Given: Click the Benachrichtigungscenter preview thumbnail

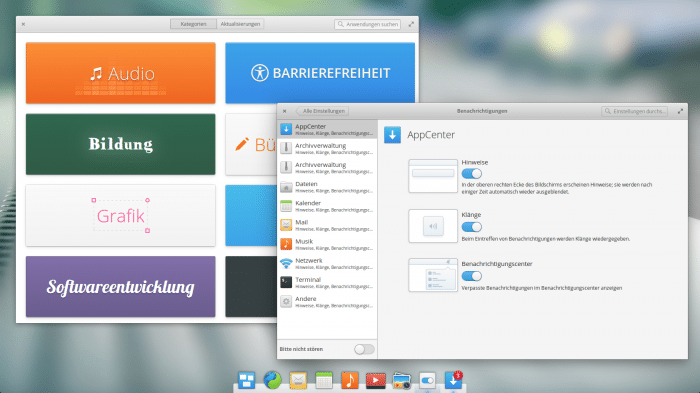Looking at the screenshot, I should click(x=433, y=275).
